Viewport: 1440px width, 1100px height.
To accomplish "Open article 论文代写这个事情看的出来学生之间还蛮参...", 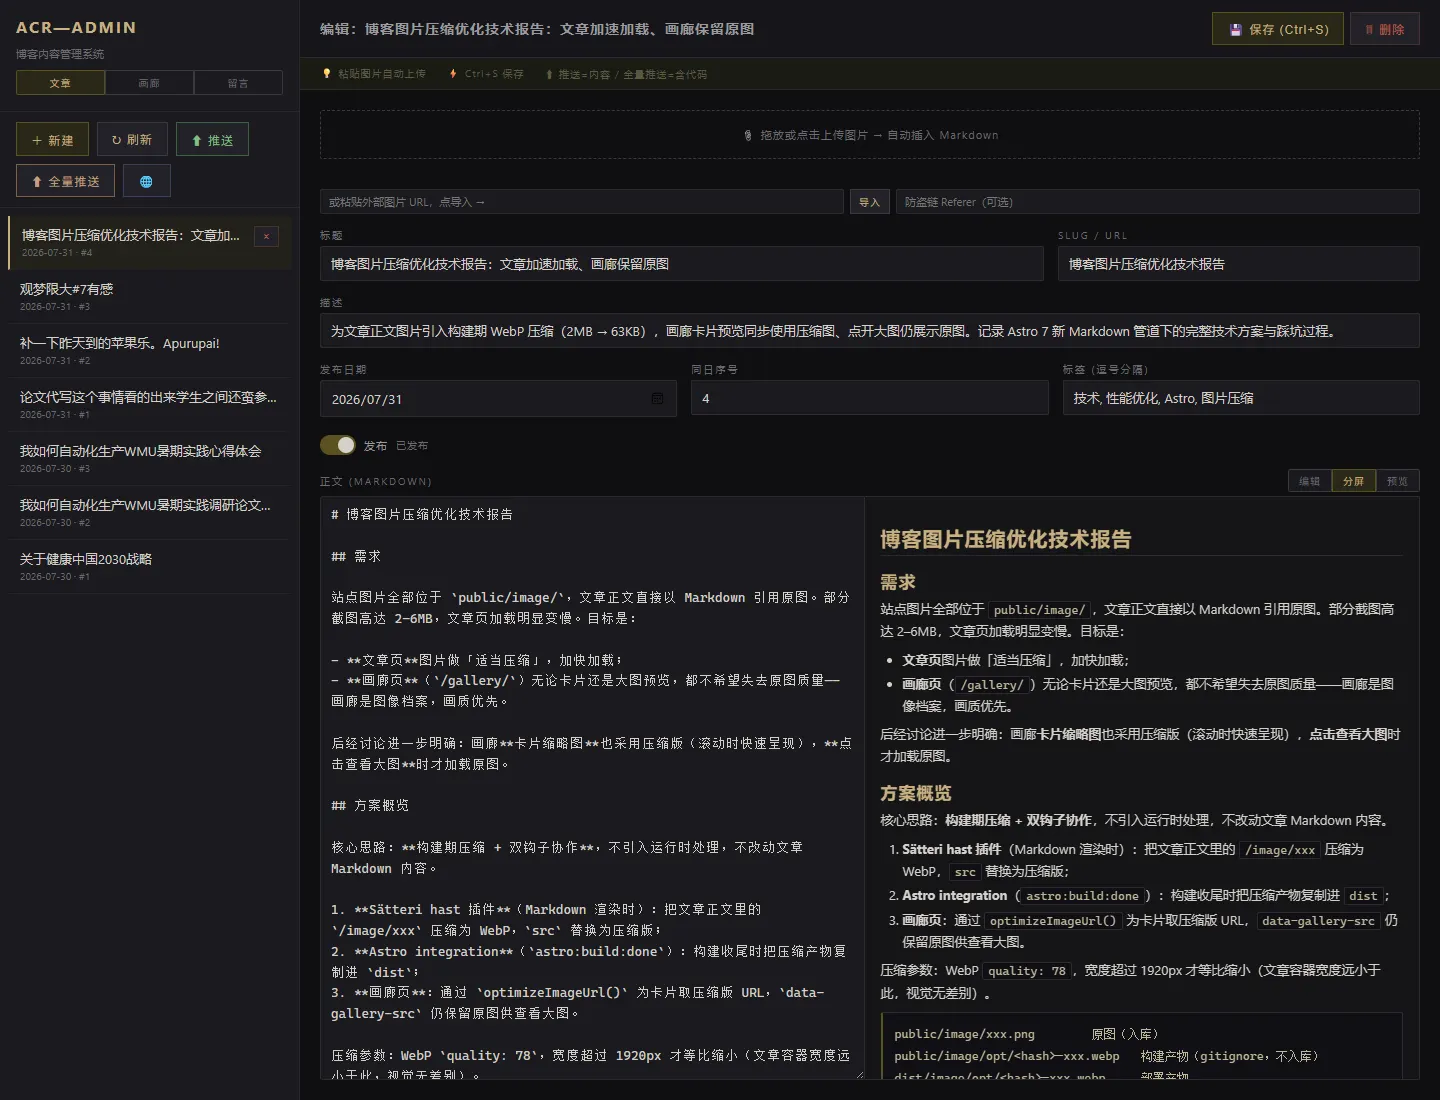I will click(150, 405).
